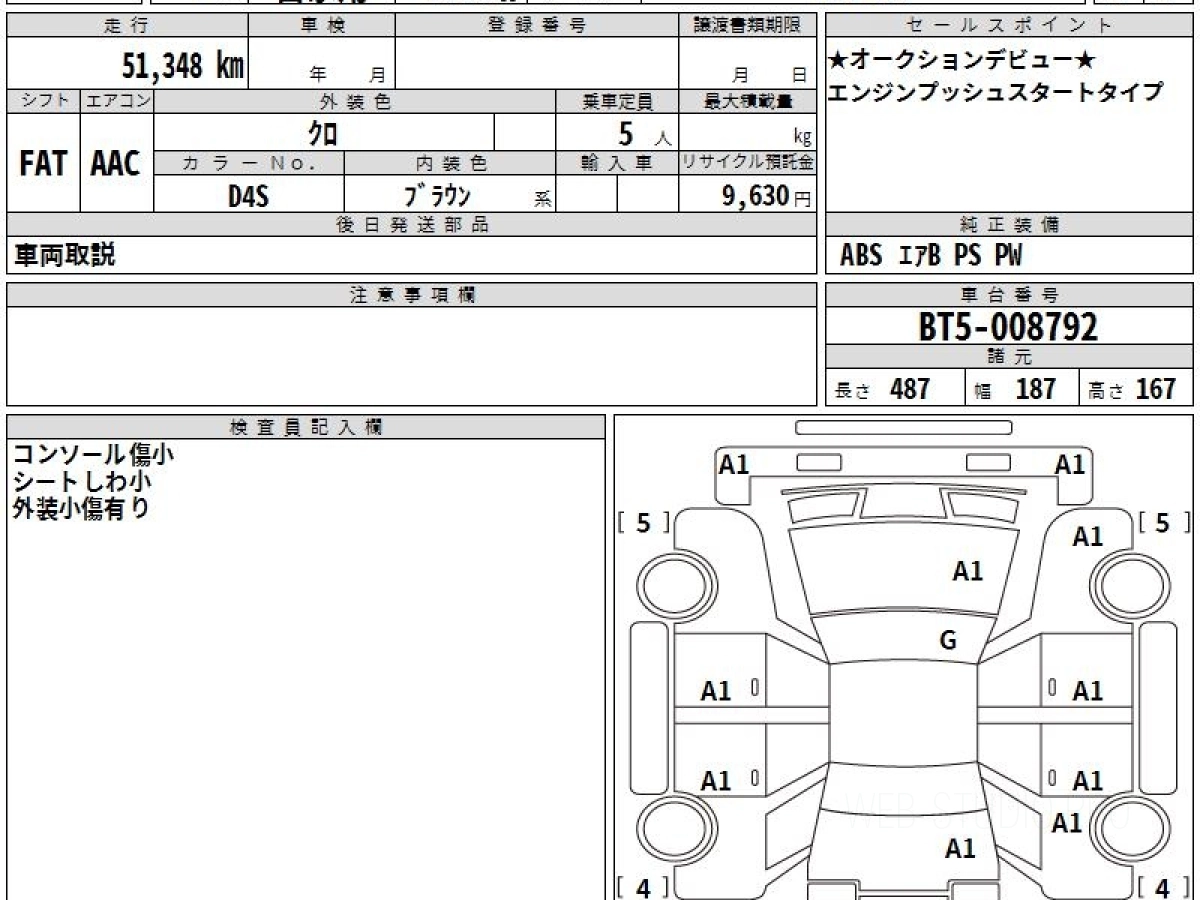Image resolution: width=1200 pixels, height=900 pixels.
Task: Select the セールスポイント section header
Action: coord(1010,26)
